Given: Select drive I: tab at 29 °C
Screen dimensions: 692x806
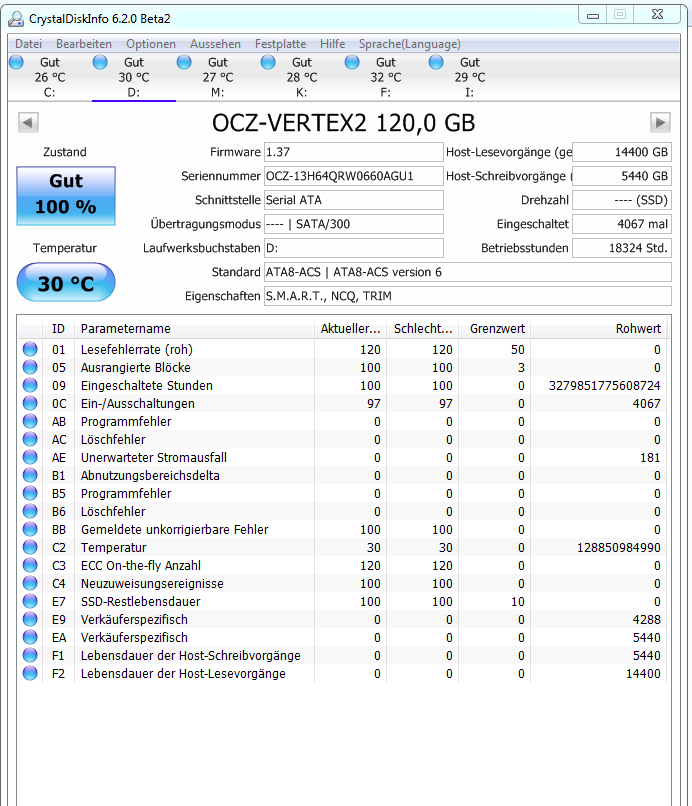Looking at the screenshot, I should pos(469,77).
